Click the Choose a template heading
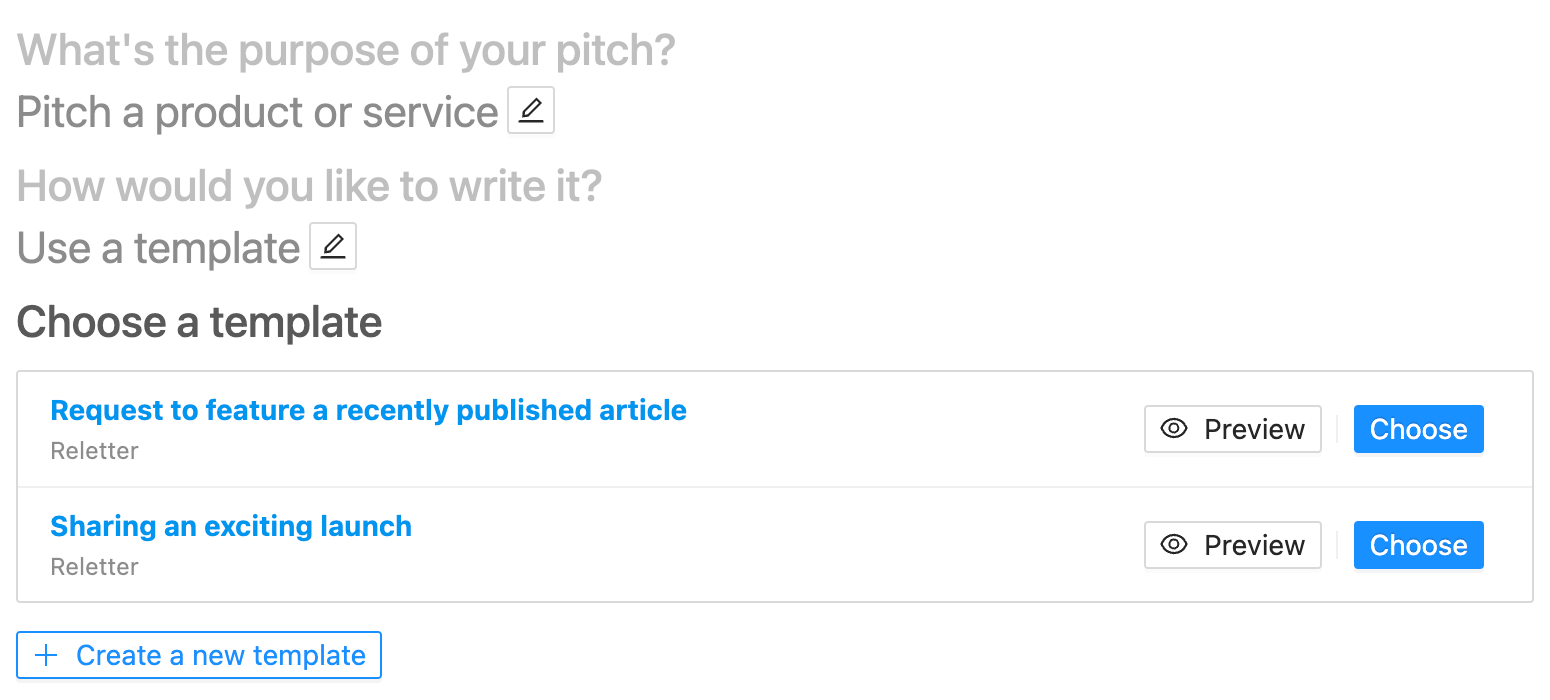 199,322
